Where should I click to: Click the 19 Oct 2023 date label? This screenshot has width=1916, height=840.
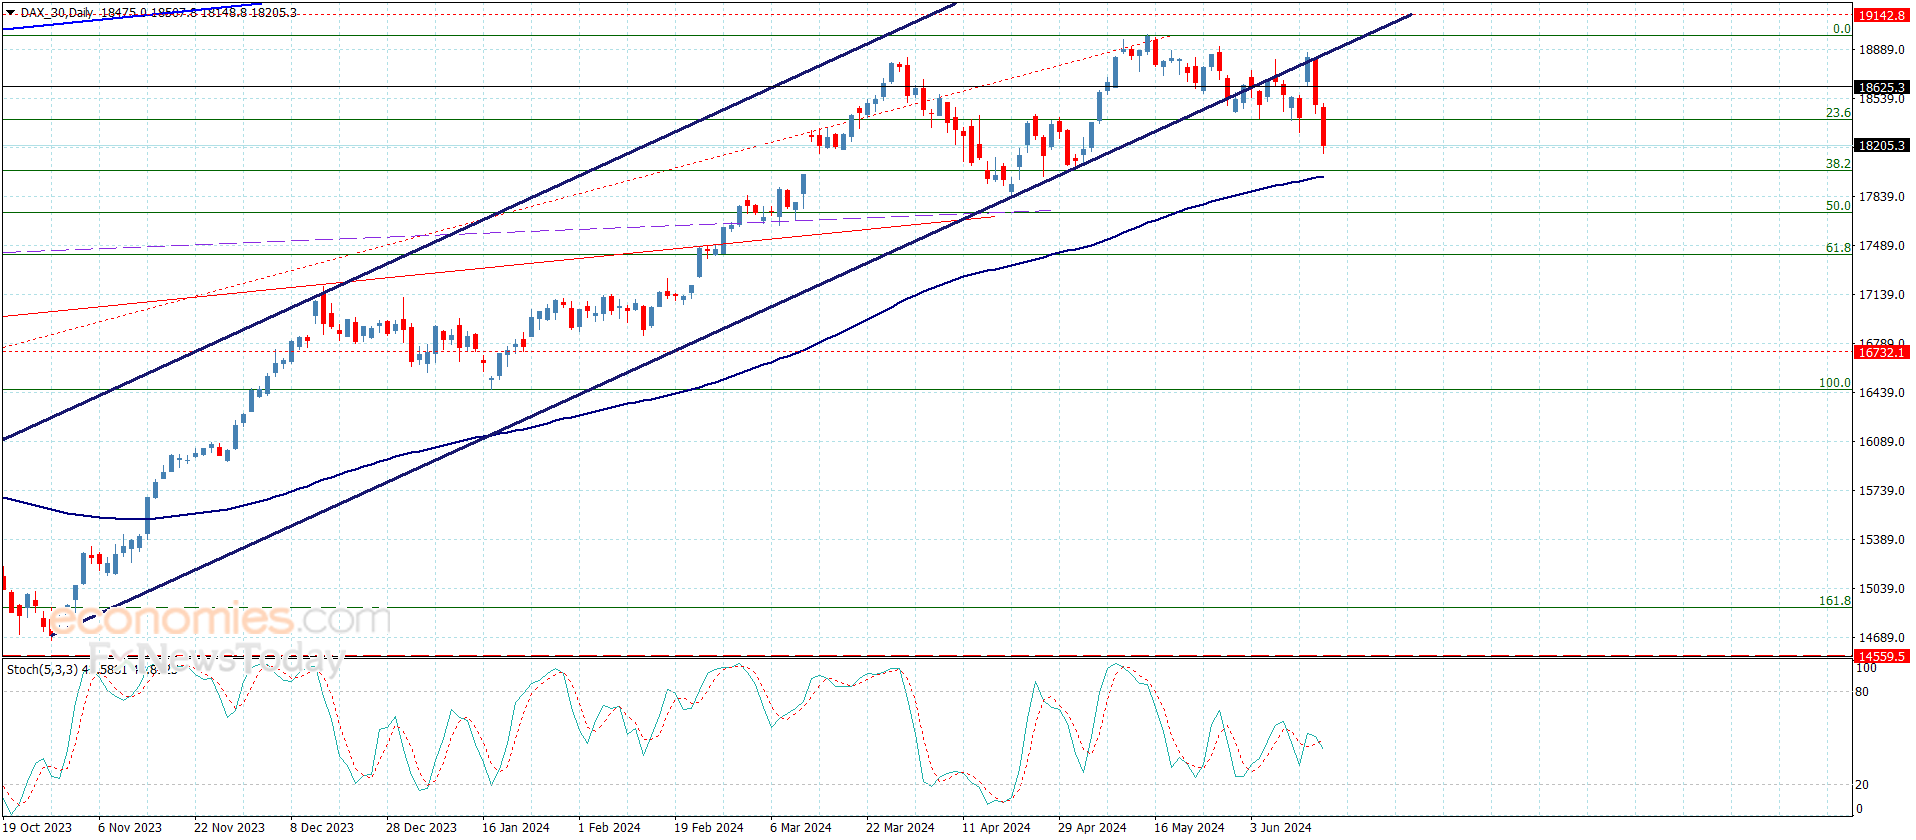tap(38, 827)
